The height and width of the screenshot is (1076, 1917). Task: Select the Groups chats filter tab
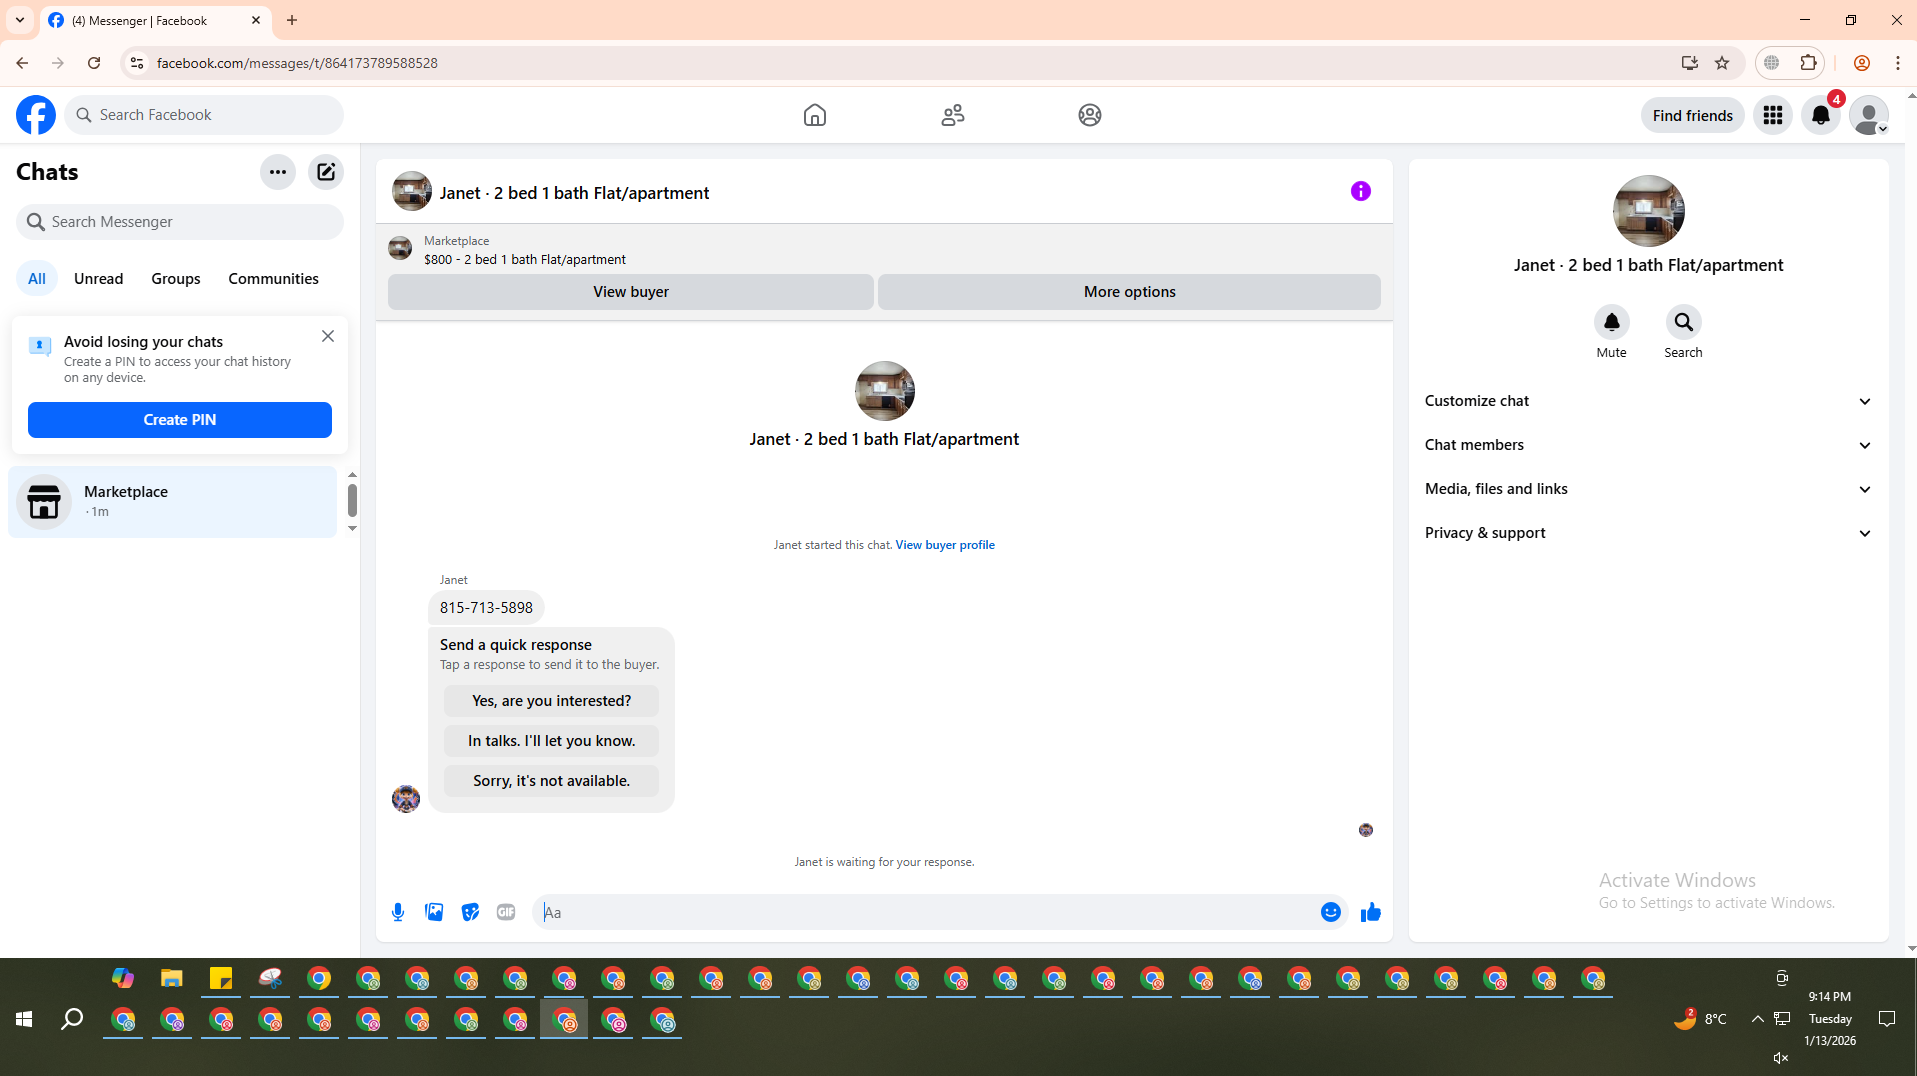coord(176,279)
